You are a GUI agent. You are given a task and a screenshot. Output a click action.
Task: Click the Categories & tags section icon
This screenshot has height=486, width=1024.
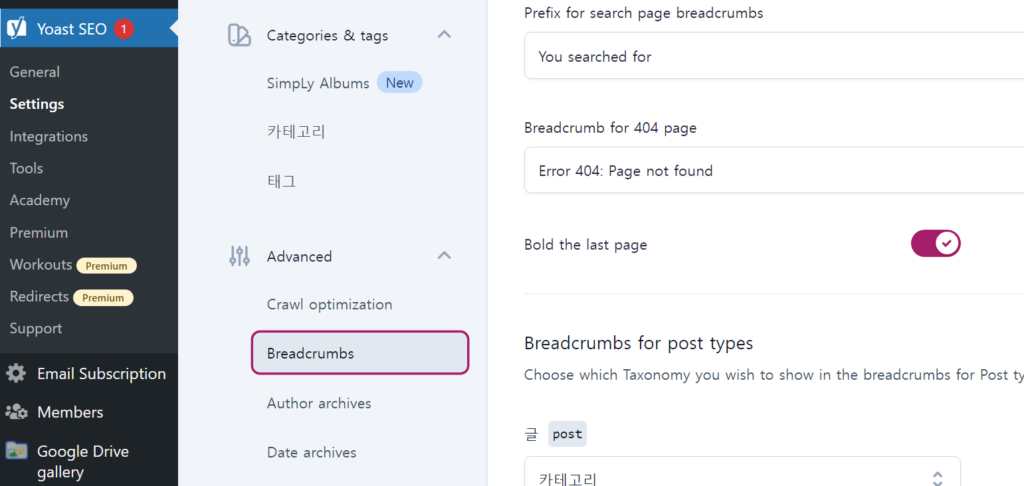point(239,35)
